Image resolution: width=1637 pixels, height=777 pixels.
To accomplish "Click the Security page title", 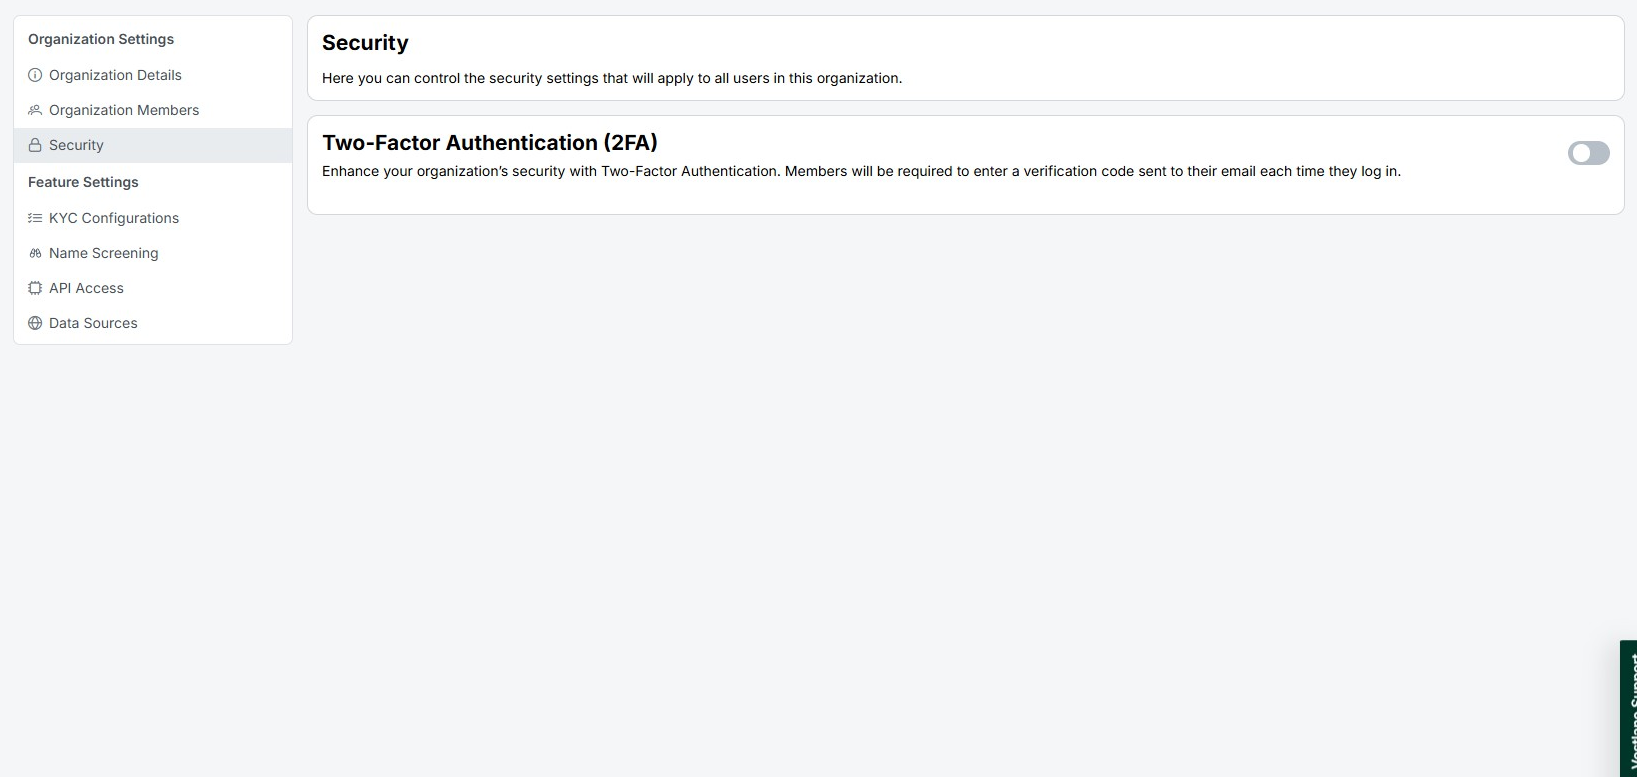I will (365, 43).
